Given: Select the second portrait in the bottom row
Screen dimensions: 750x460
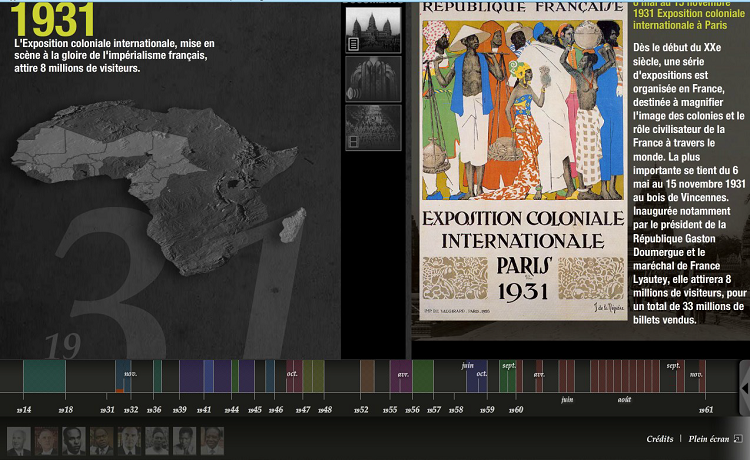Looking at the screenshot, I should coord(47,441).
